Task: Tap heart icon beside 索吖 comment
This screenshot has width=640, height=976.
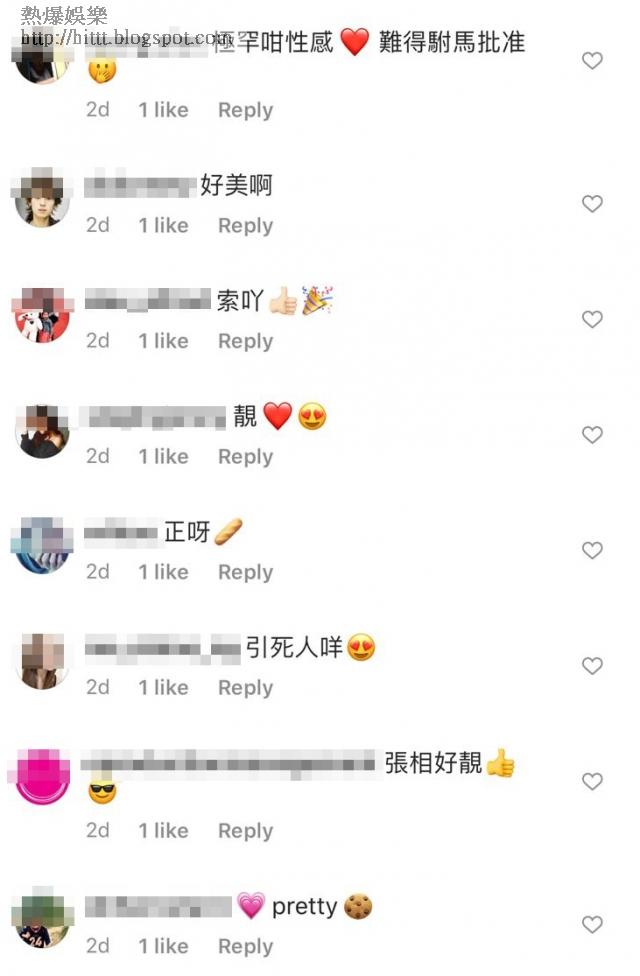Action: 591,319
